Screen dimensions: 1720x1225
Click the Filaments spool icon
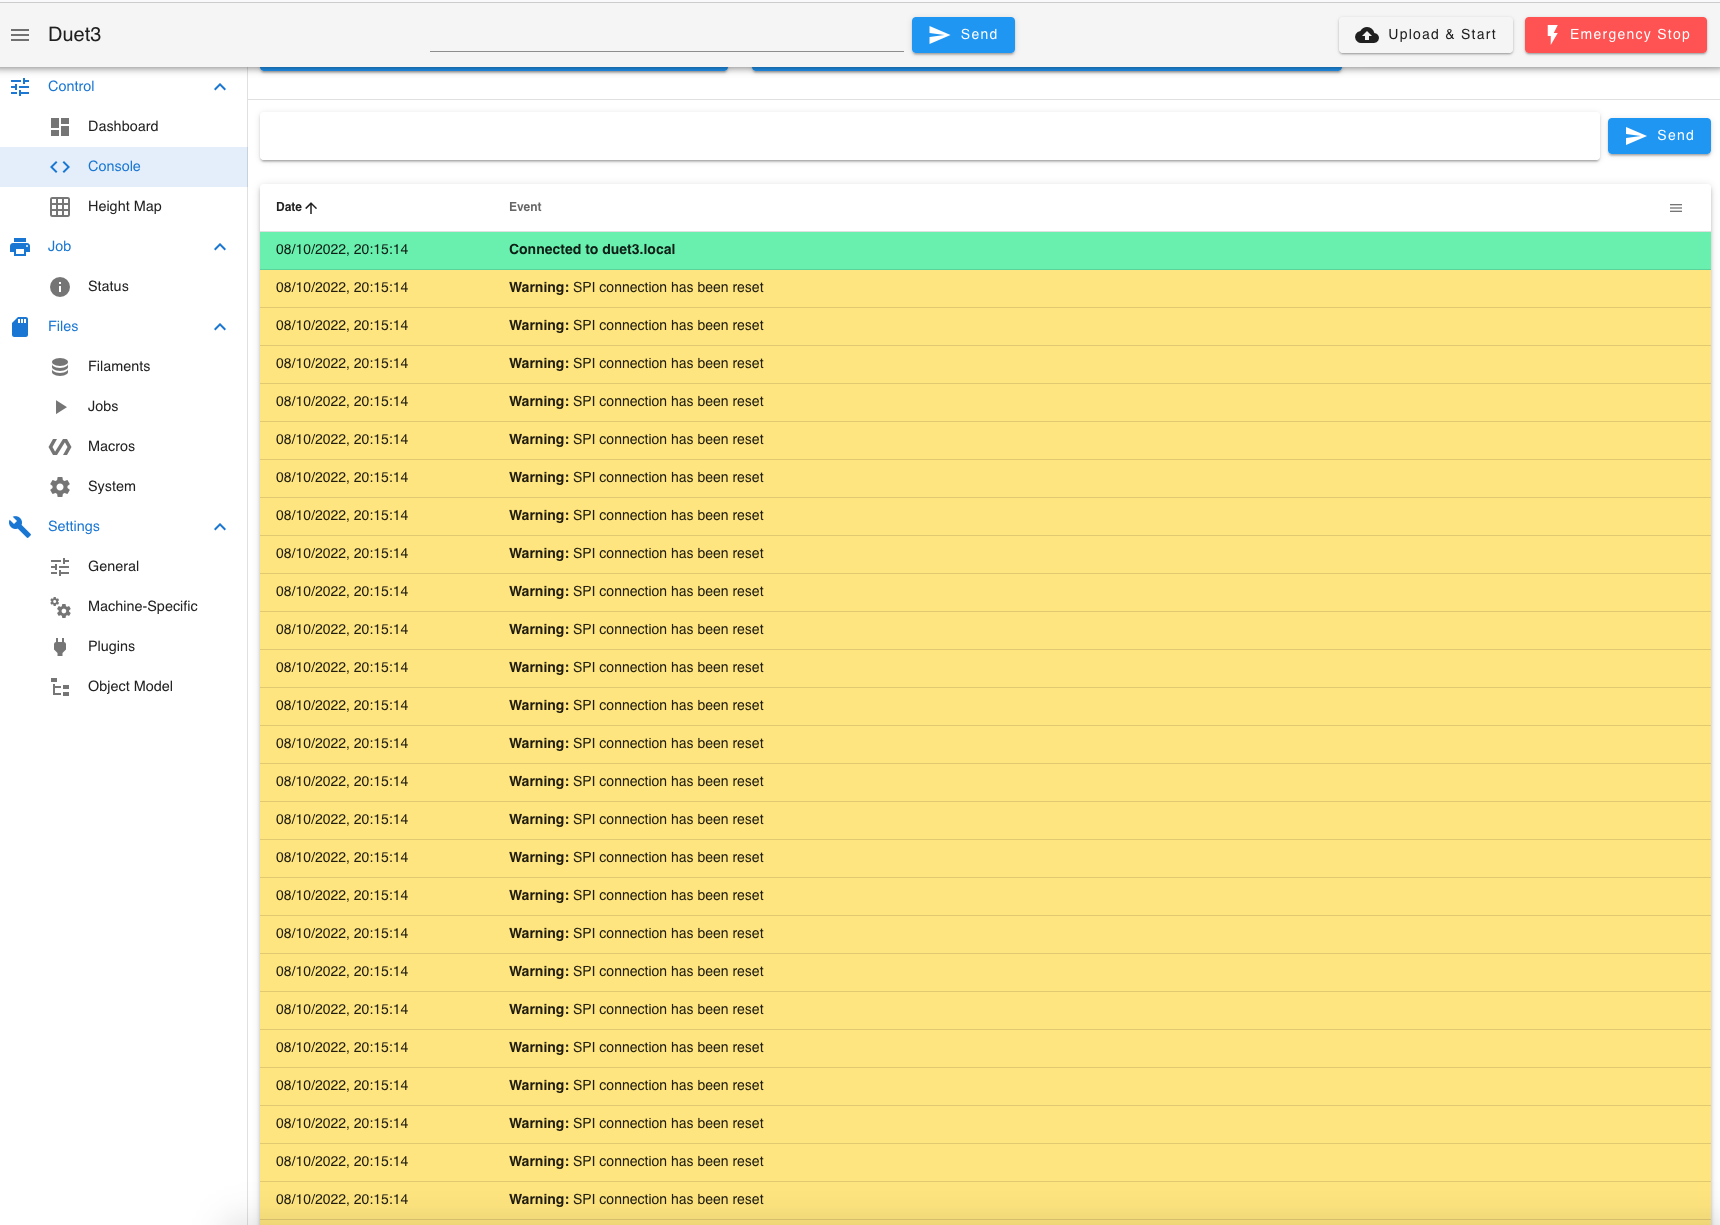coord(60,367)
